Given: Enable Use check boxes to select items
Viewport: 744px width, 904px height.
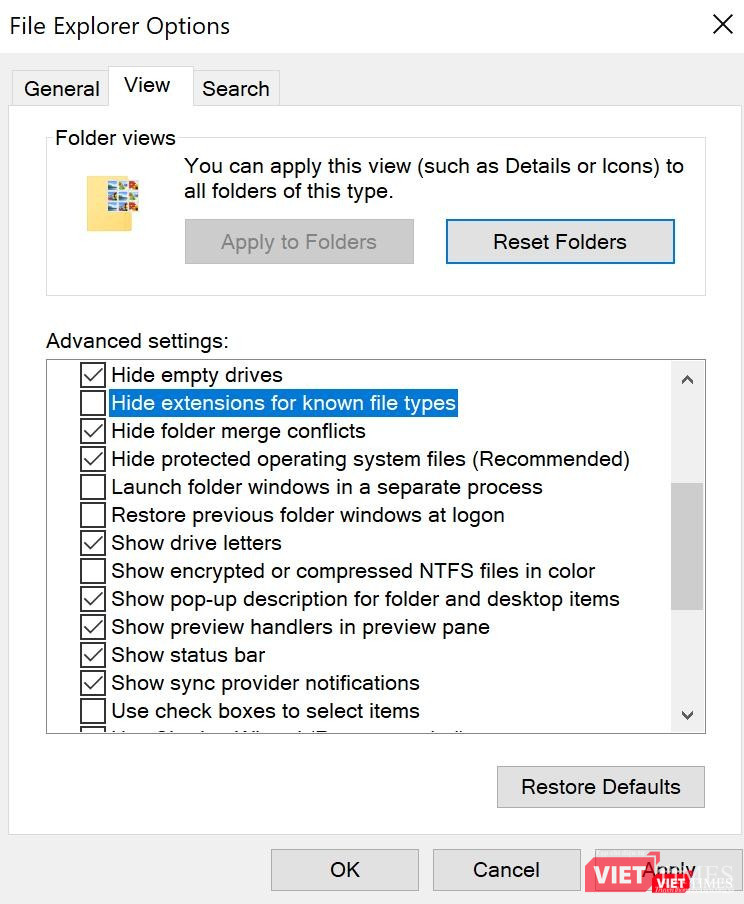Looking at the screenshot, I should pyautogui.click(x=91, y=710).
